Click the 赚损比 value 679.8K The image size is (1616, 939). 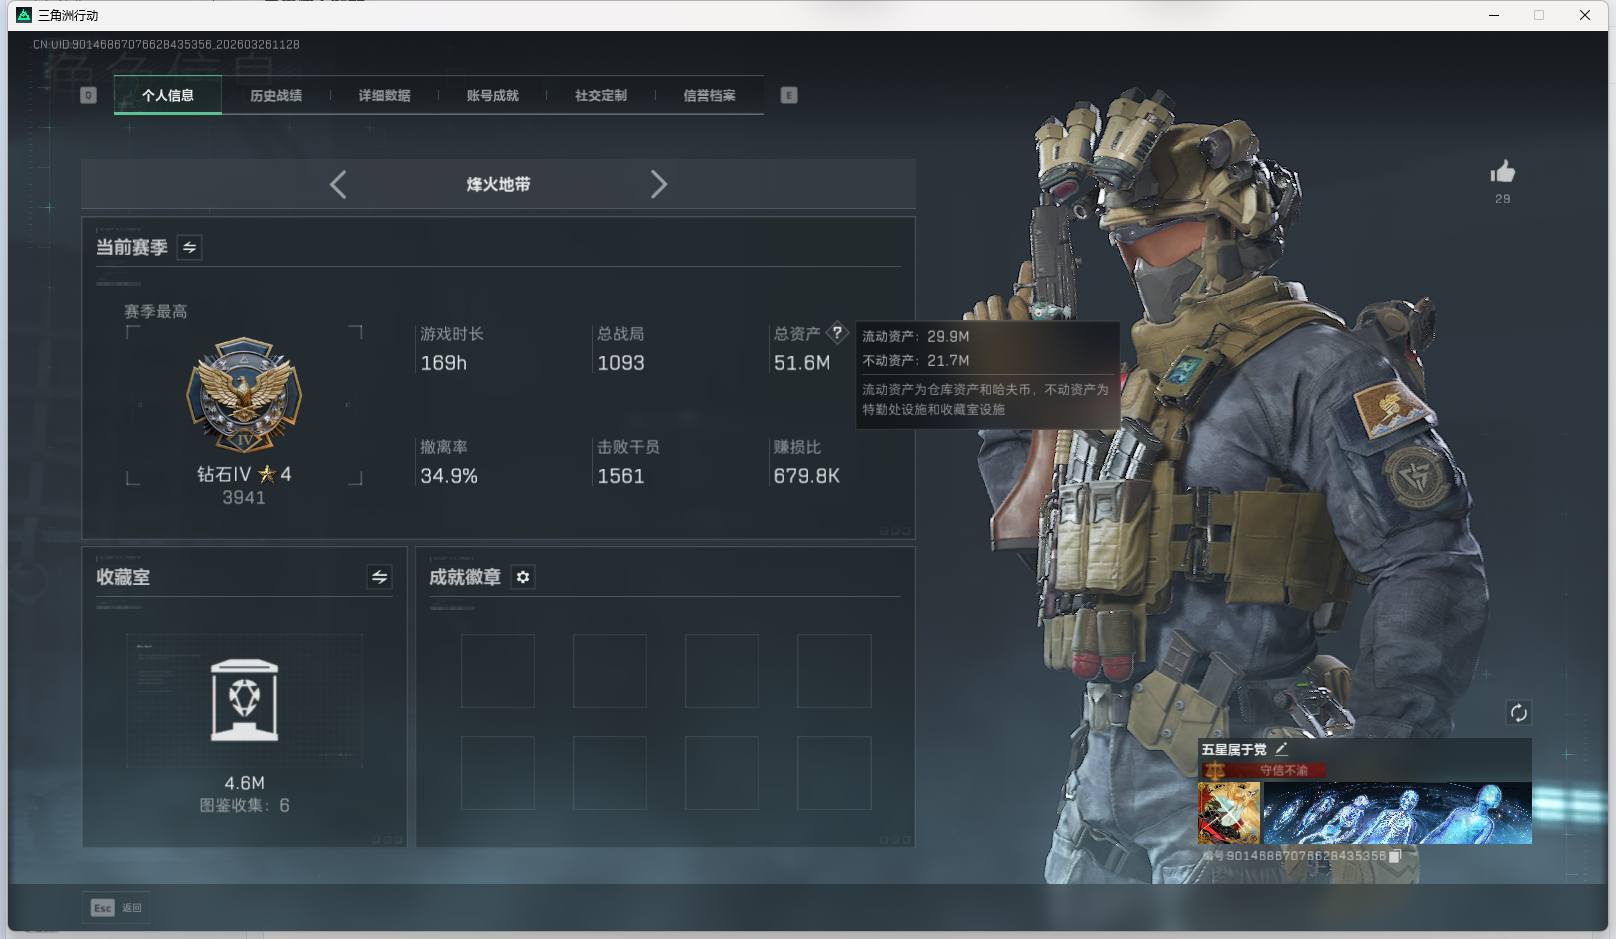click(807, 476)
